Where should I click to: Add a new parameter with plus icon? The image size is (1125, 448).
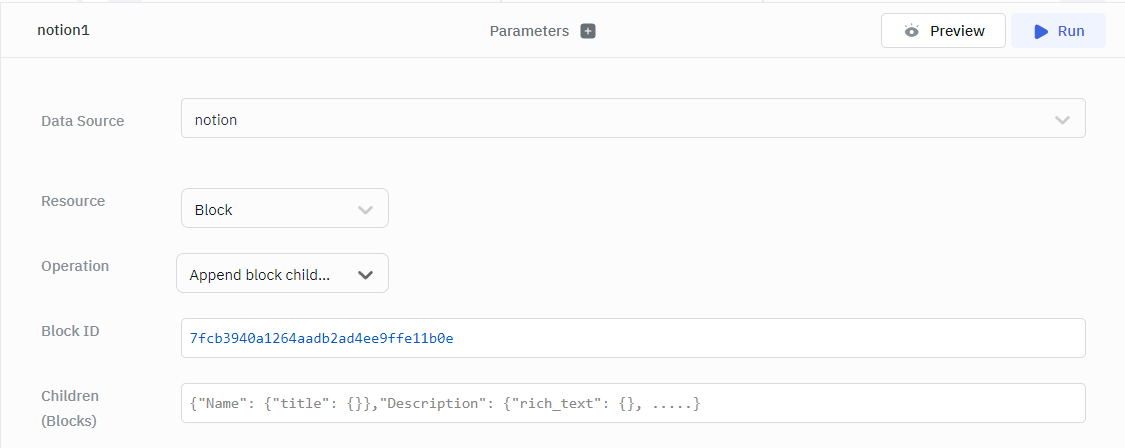[x=588, y=31]
